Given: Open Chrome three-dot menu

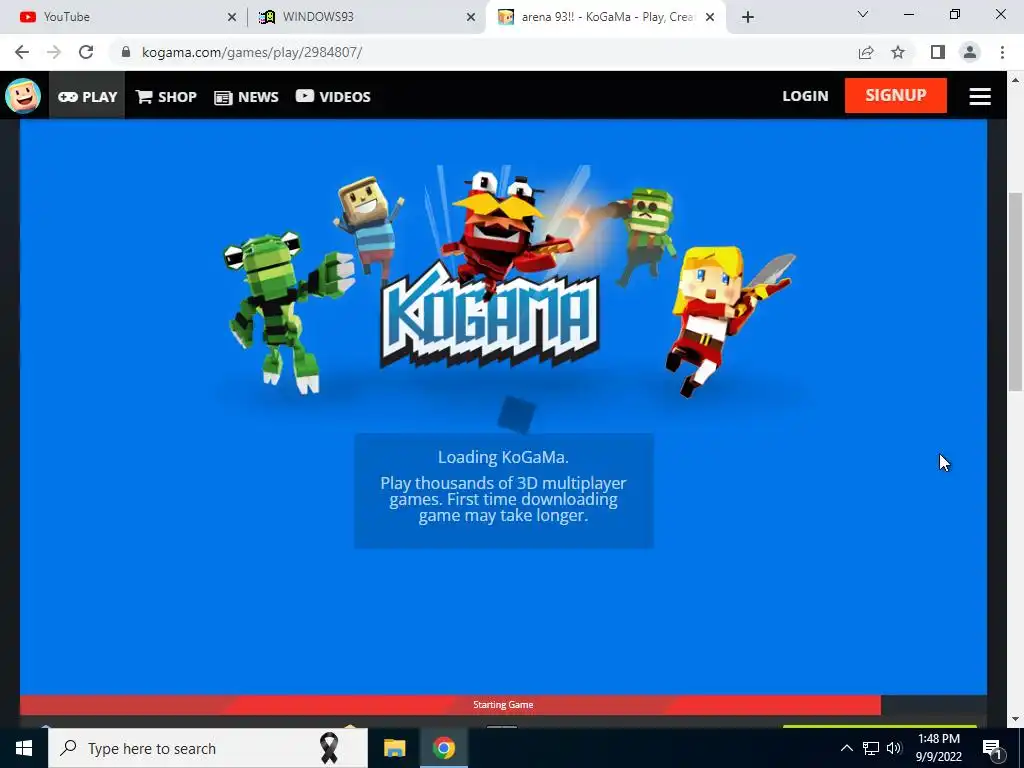Looking at the screenshot, I should click(1002, 52).
